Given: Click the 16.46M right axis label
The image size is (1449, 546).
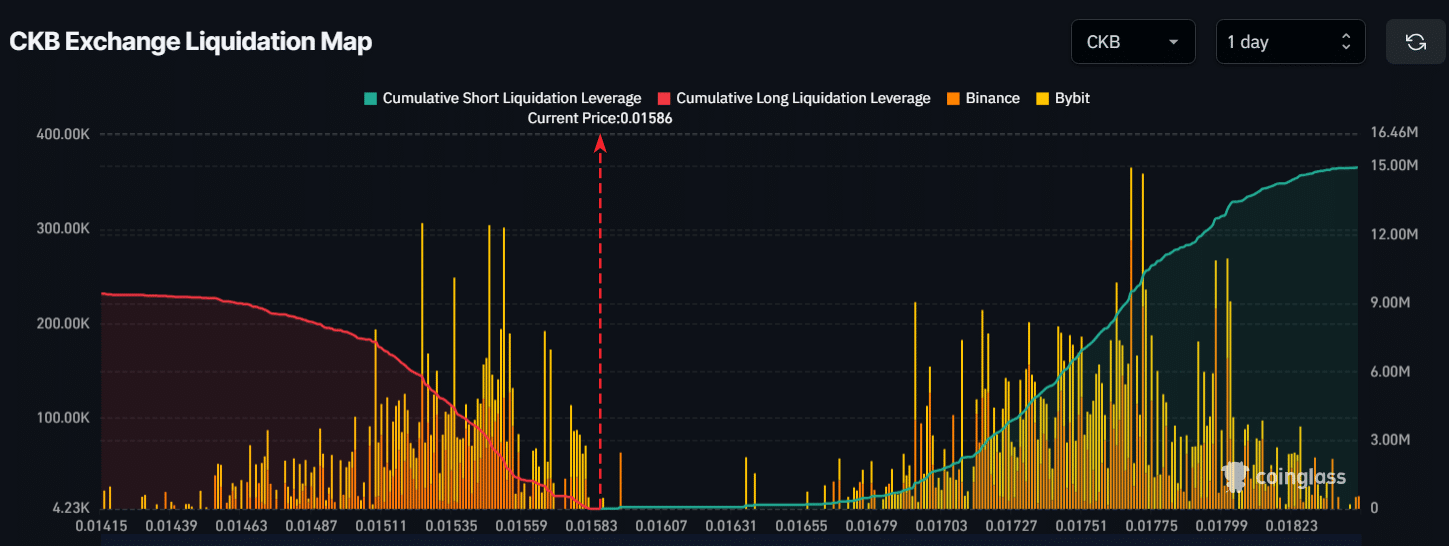Looking at the screenshot, I should (1395, 132).
